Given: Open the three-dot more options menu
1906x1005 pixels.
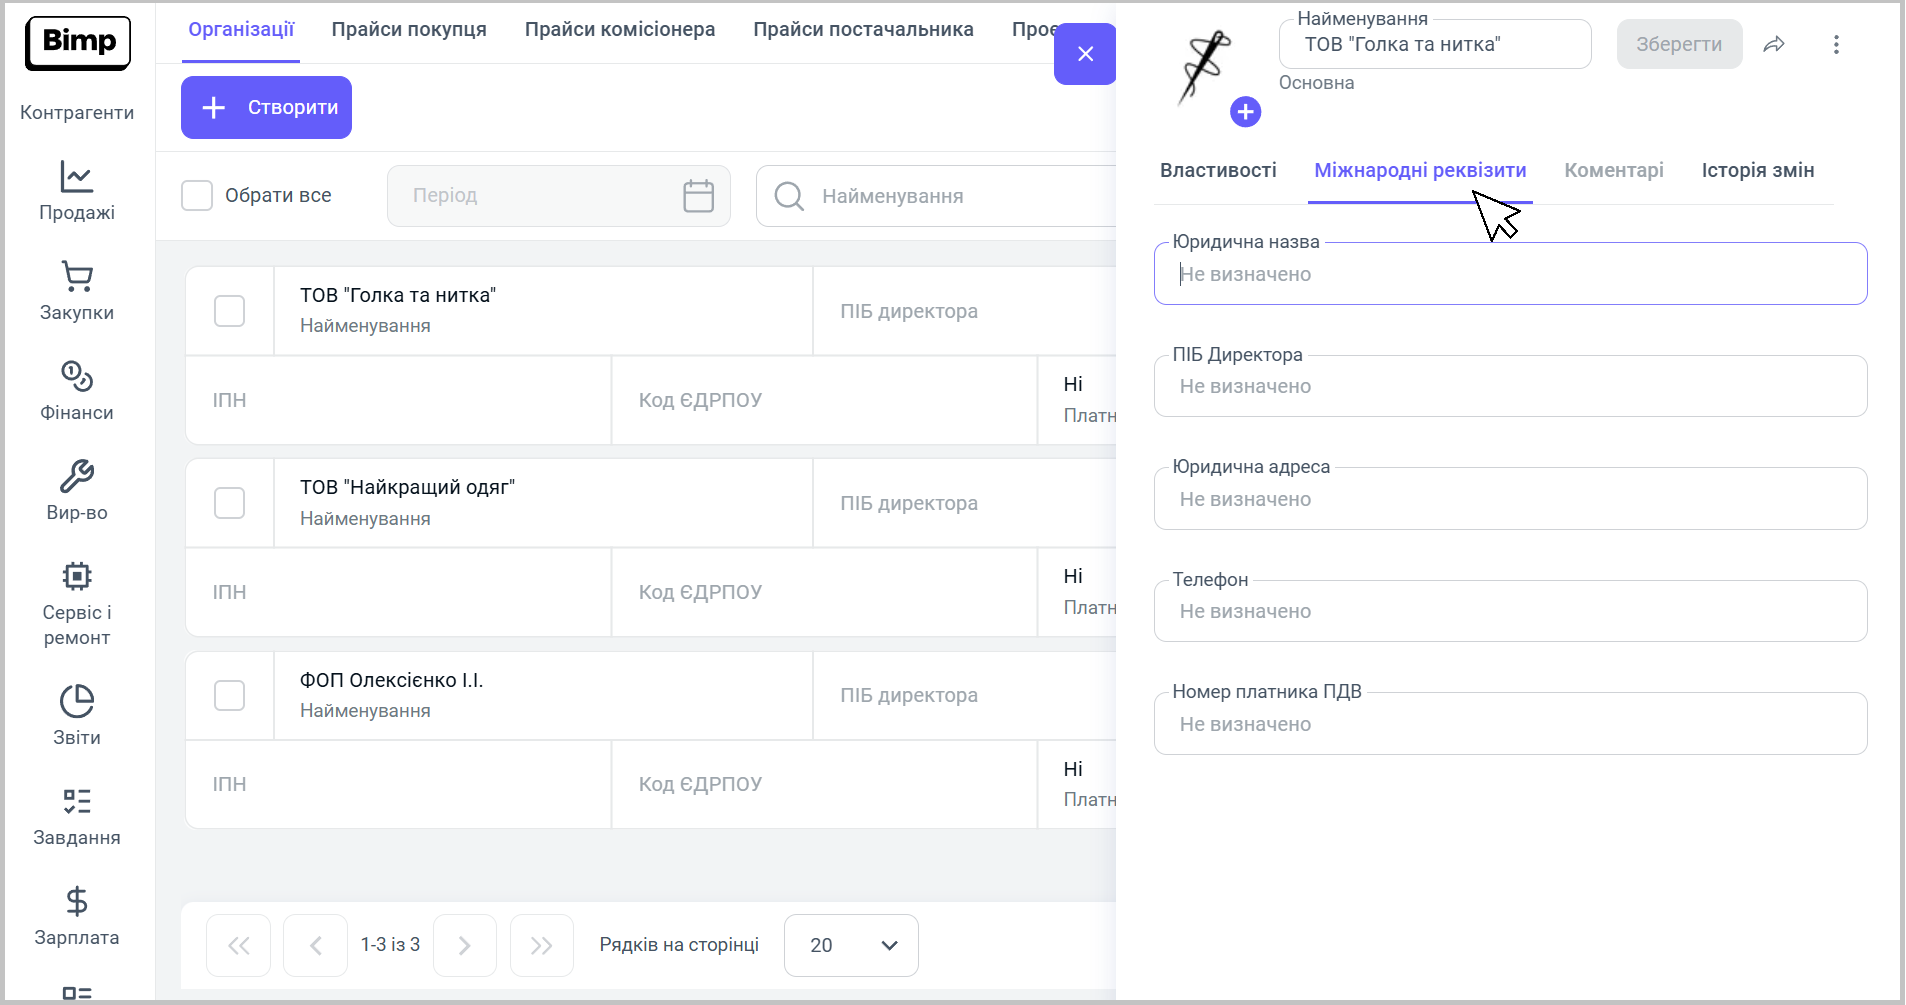Looking at the screenshot, I should tap(1835, 45).
